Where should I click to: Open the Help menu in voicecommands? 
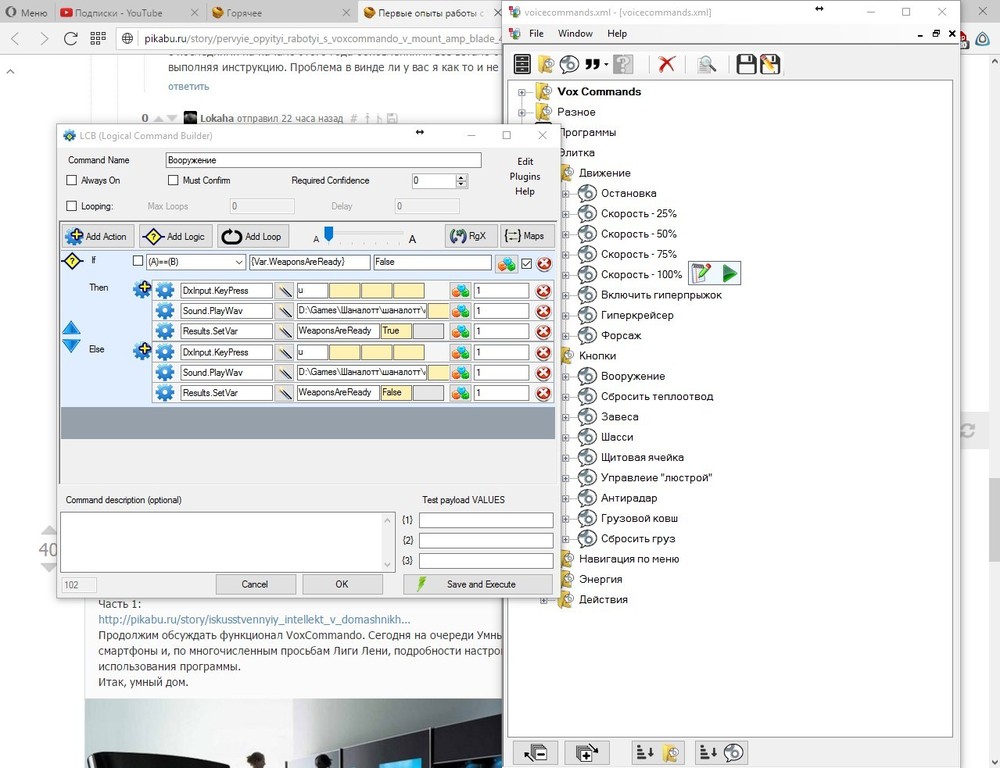tap(617, 33)
